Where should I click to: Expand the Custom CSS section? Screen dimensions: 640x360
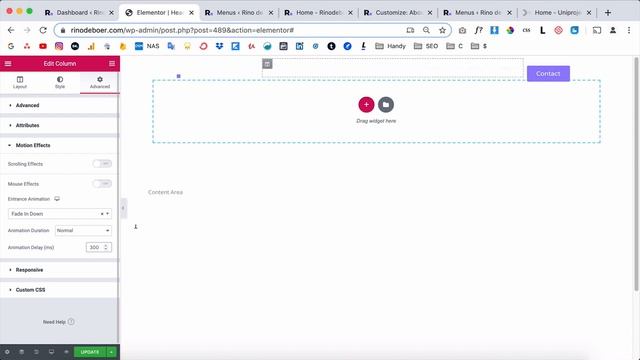point(59,290)
